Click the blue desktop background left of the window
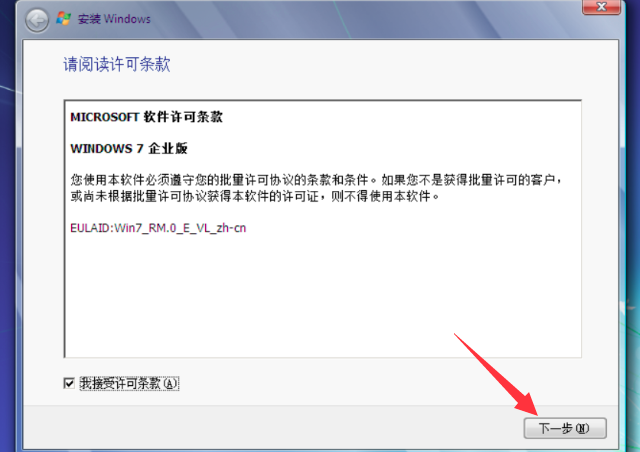The image size is (640, 452). (7, 225)
